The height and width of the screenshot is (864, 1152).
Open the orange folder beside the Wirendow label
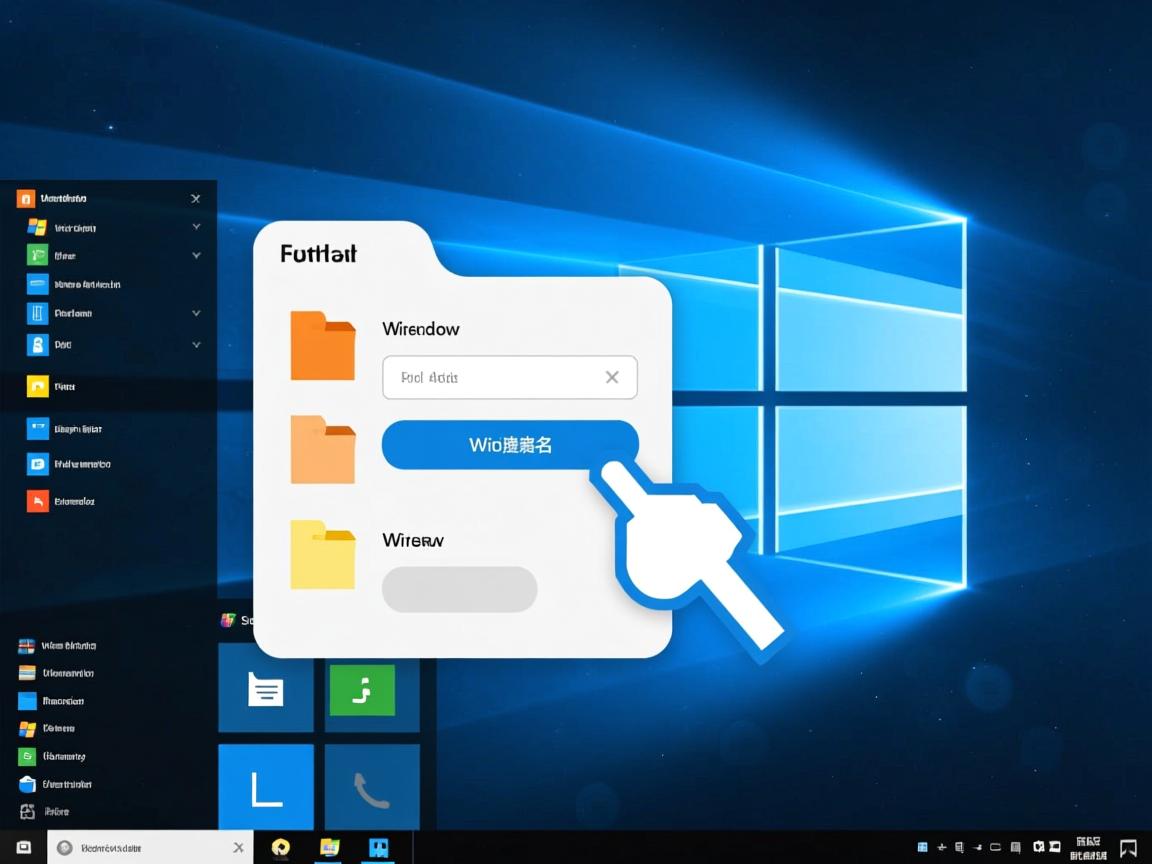pyautogui.click(x=322, y=345)
